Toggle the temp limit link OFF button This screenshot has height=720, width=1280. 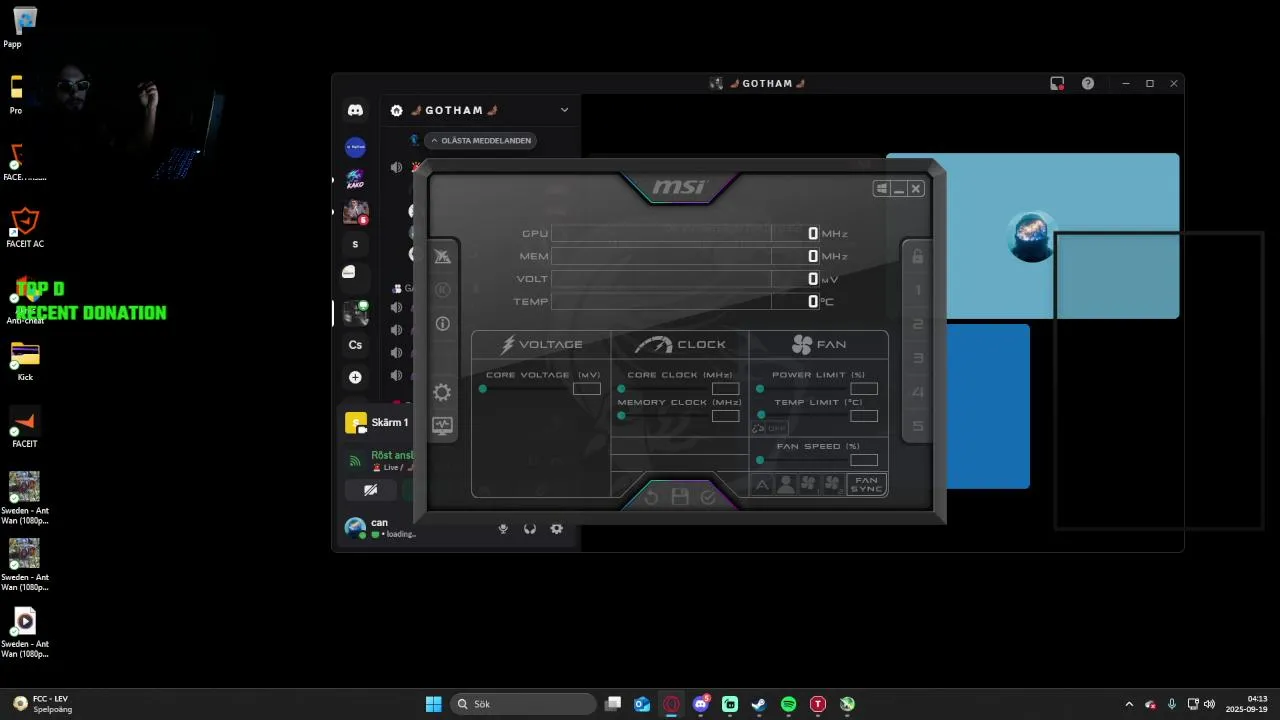[x=770, y=428]
